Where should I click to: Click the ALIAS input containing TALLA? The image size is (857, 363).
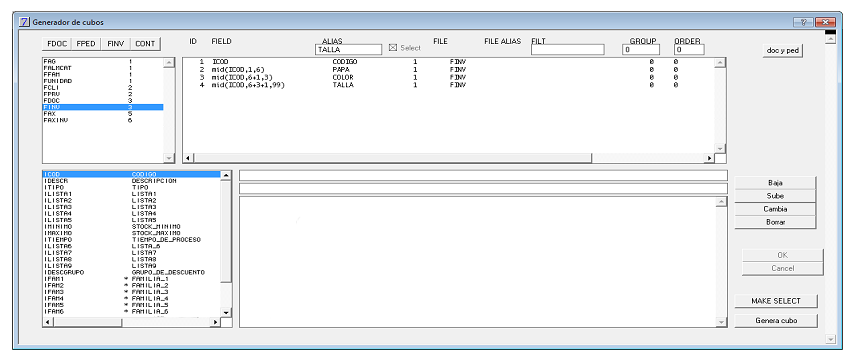349,50
